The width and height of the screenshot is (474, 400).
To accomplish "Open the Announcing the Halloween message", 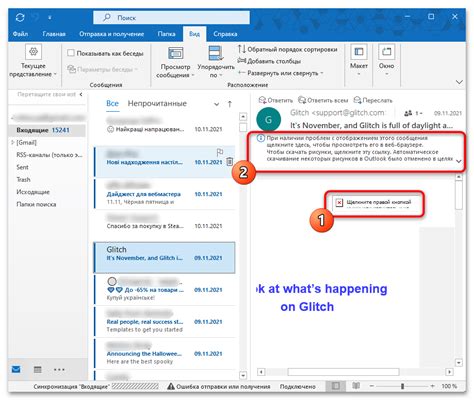I will pos(164,354).
